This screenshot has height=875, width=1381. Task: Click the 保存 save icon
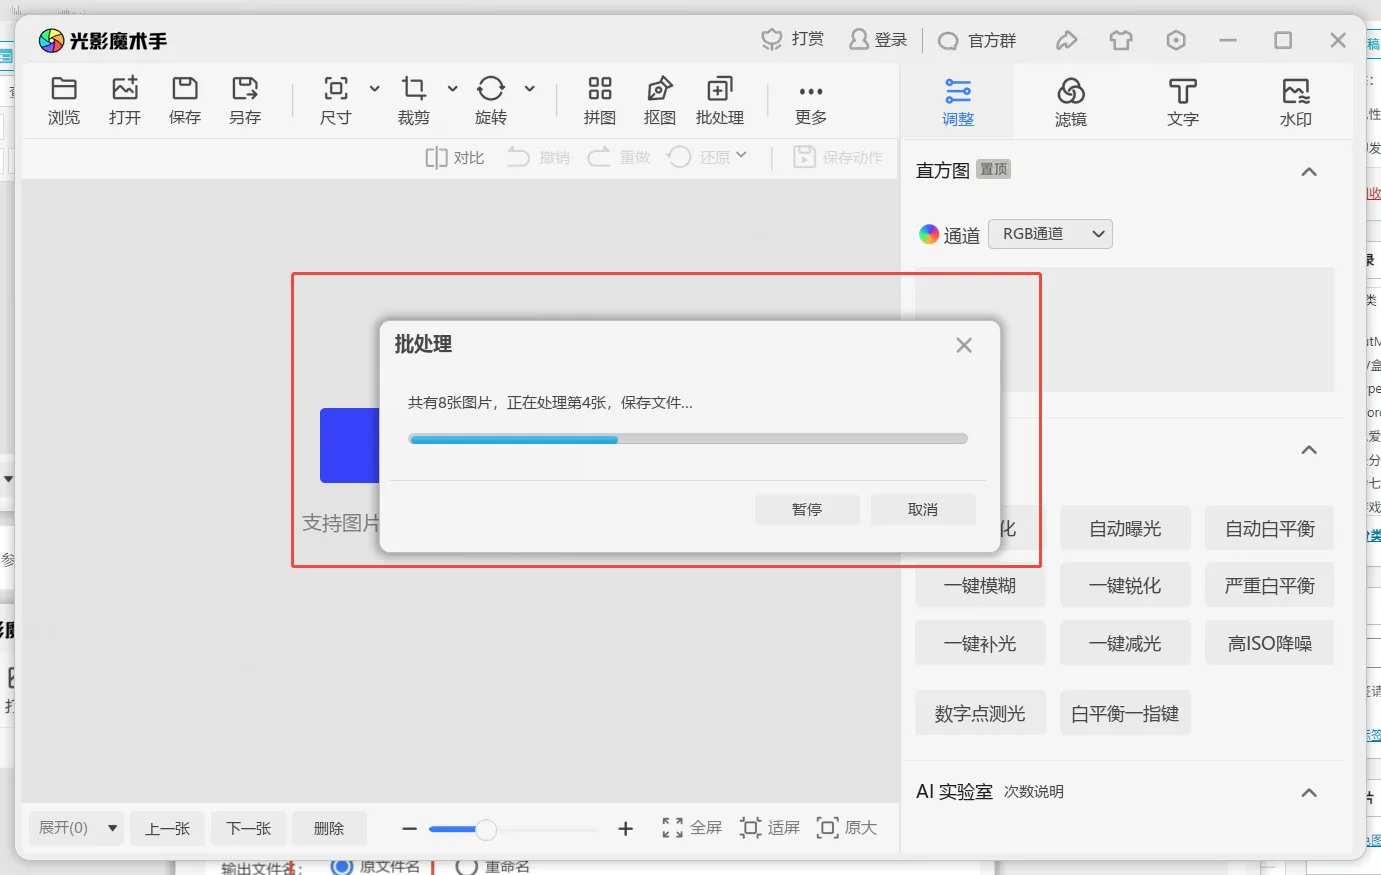point(185,89)
